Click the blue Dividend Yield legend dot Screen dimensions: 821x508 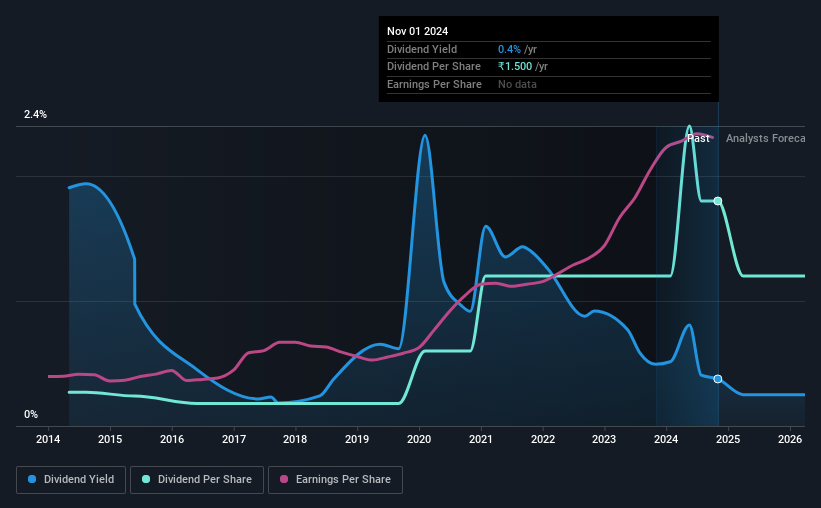point(32,479)
